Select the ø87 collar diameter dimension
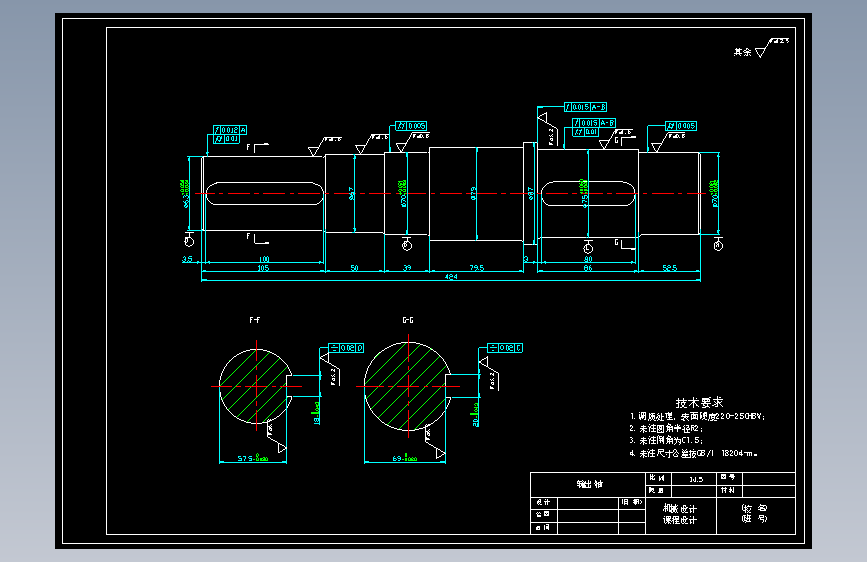The width and height of the screenshot is (867, 562). [x=530, y=194]
